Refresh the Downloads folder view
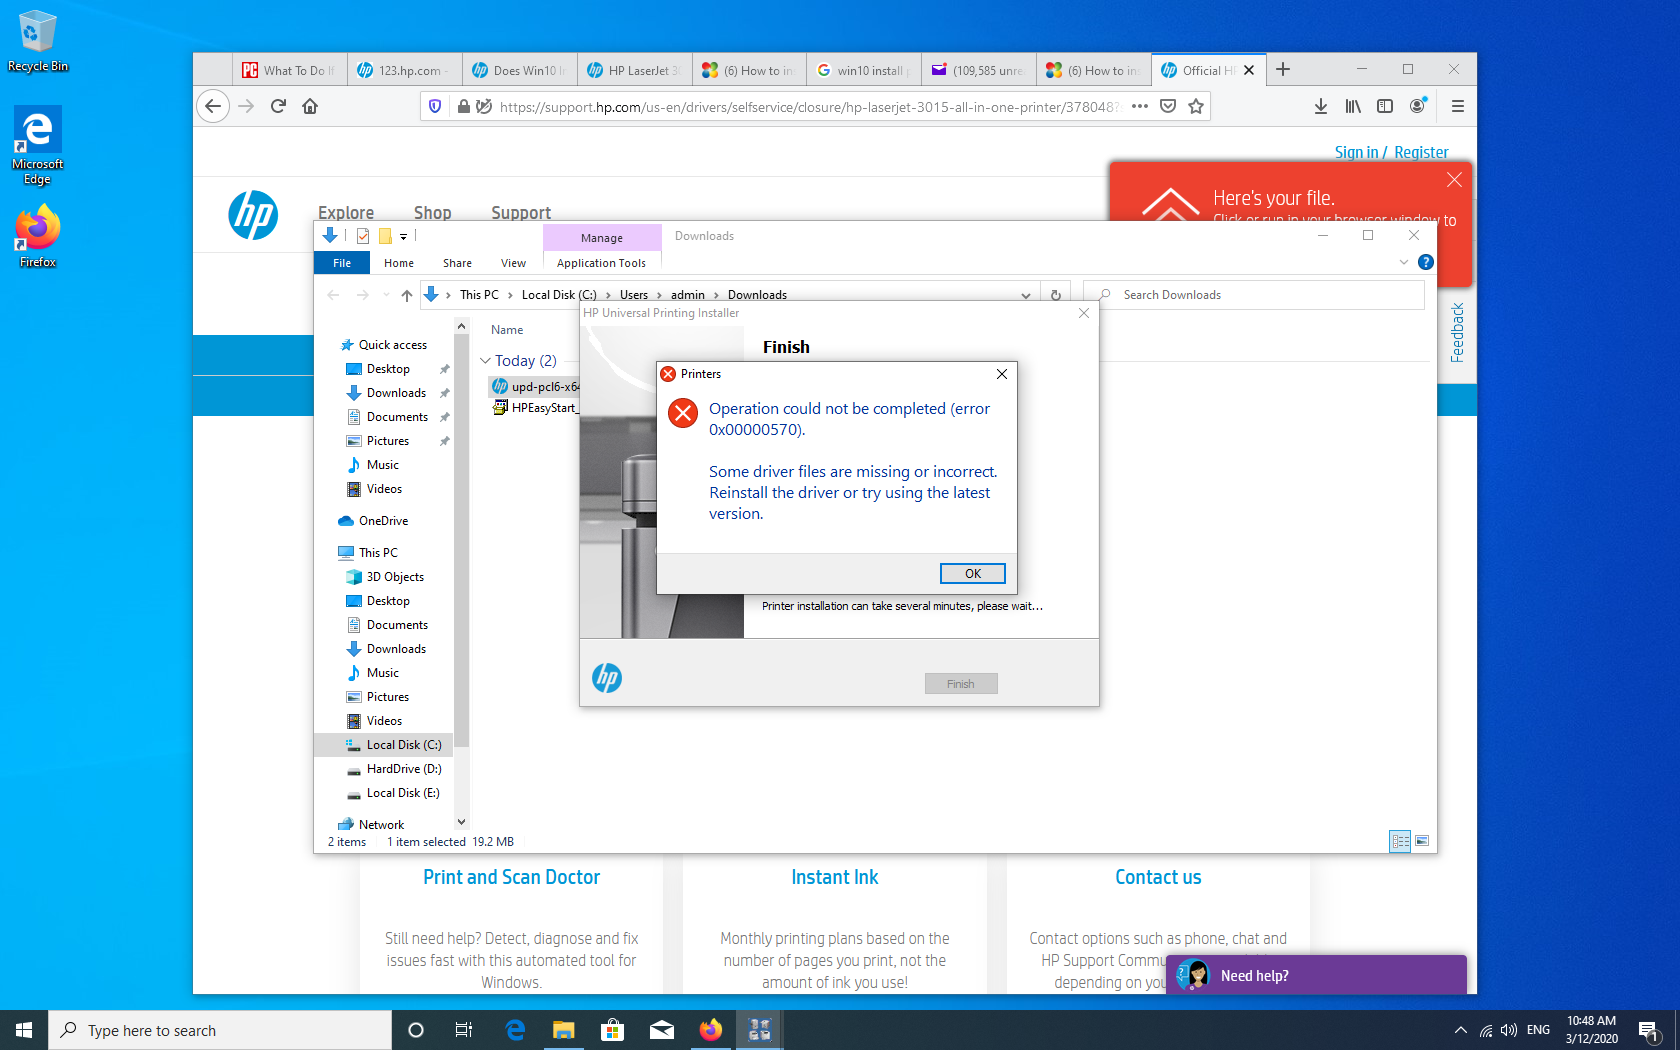 click(x=1055, y=295)
